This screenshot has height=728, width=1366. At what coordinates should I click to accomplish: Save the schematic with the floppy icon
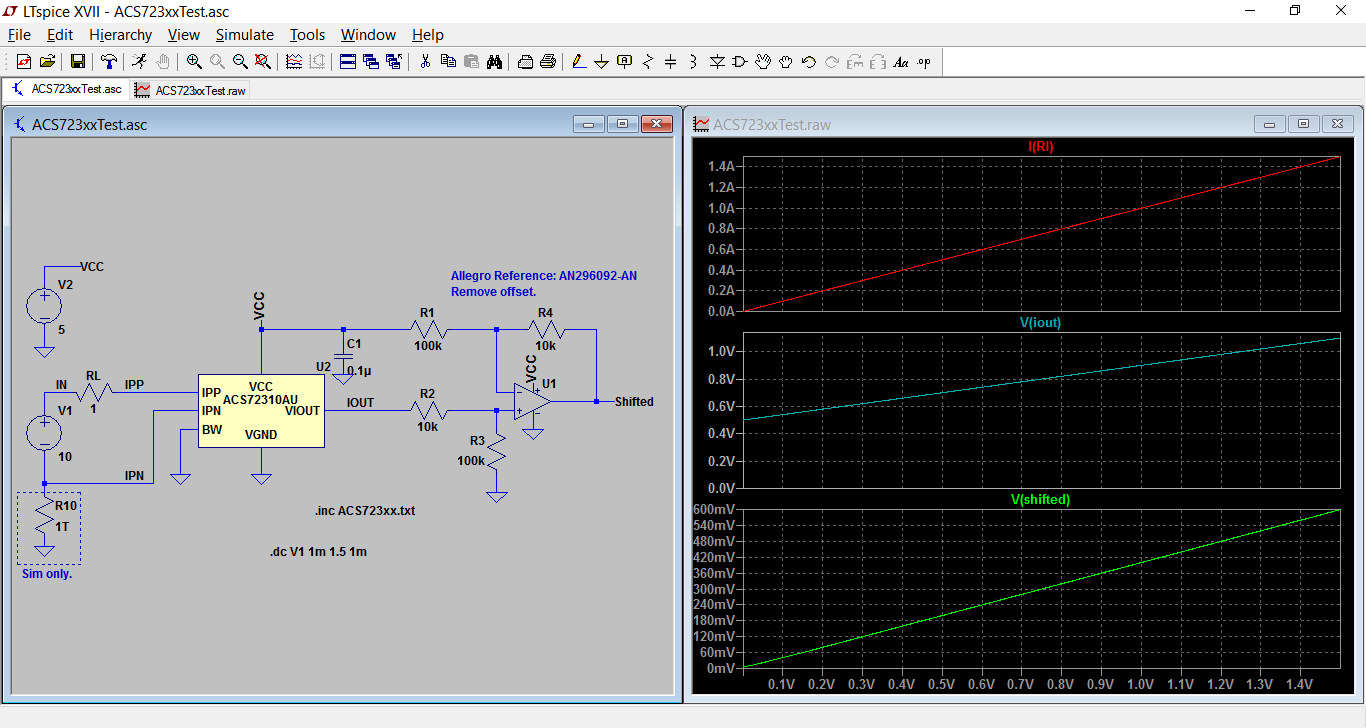pos(78,62)
